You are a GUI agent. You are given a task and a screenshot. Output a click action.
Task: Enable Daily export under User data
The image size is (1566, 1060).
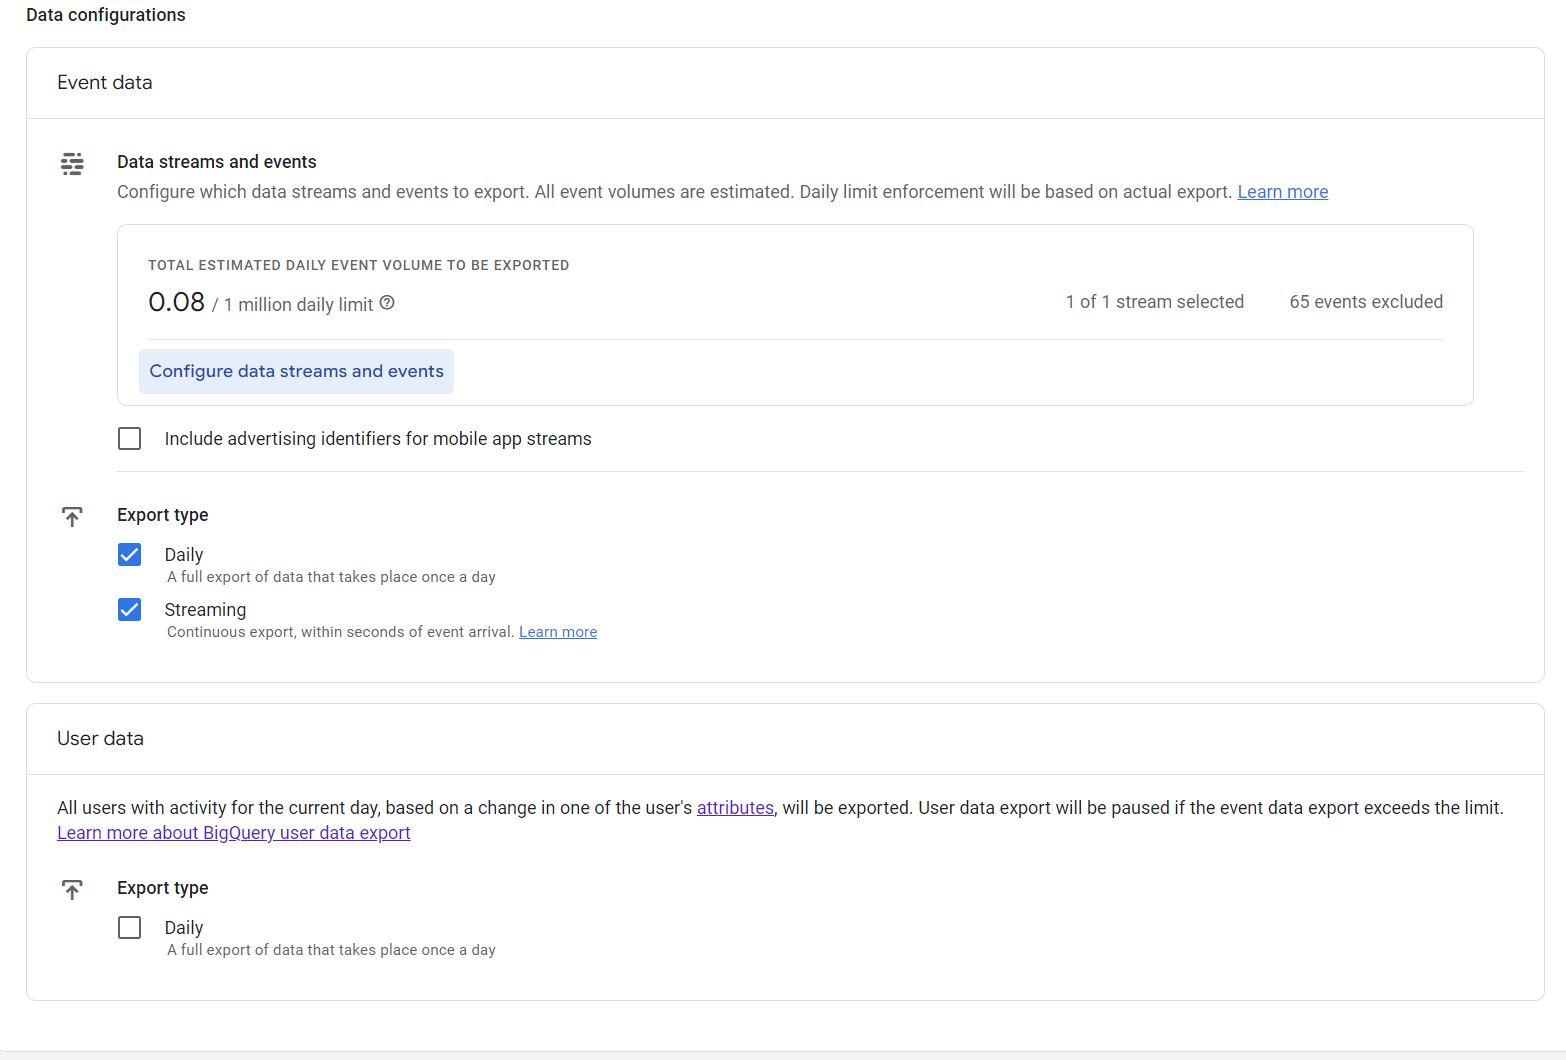click(129, 927)
